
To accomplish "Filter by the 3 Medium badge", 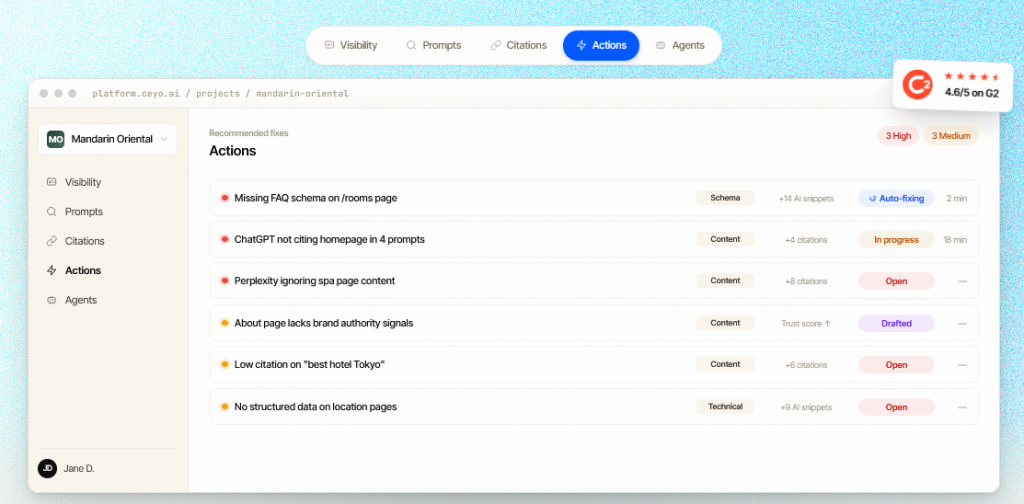I will 951,136.
